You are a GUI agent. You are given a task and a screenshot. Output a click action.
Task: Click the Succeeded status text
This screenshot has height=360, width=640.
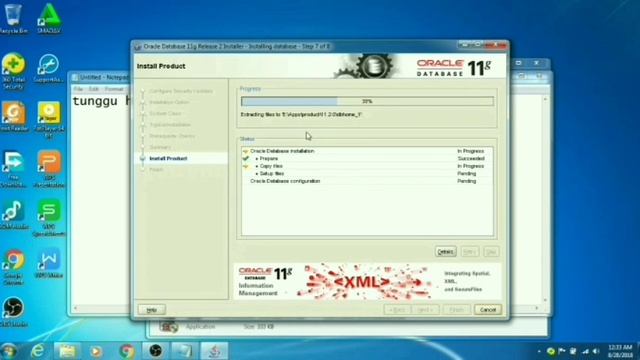point(471,158)
